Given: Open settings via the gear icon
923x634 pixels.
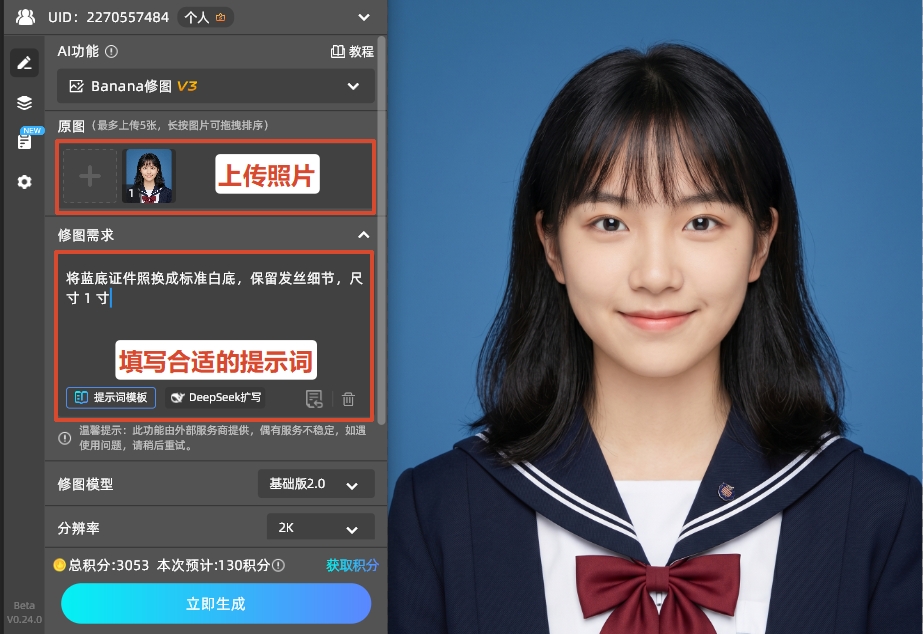Looking at the screenshot, I should tap(24, 182).
